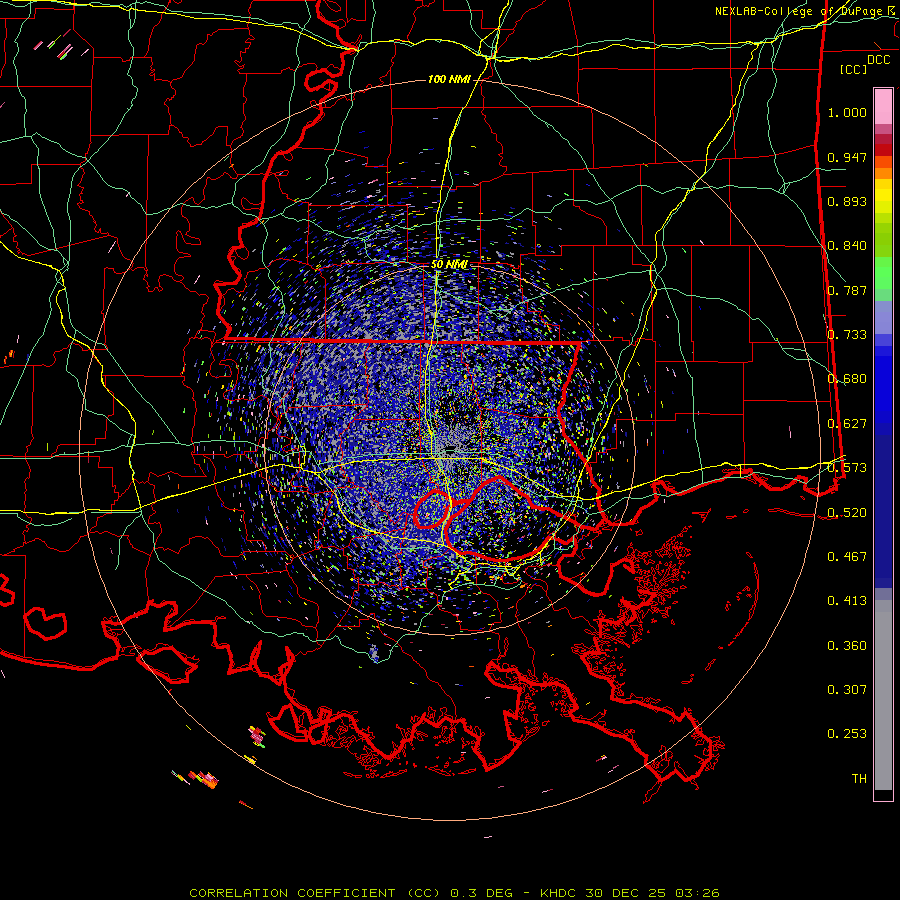Click the 0.3 DEG elevation angle text
Image resolution: width=900 pixels, height=900 pixels.
click(x=481, y=893)
